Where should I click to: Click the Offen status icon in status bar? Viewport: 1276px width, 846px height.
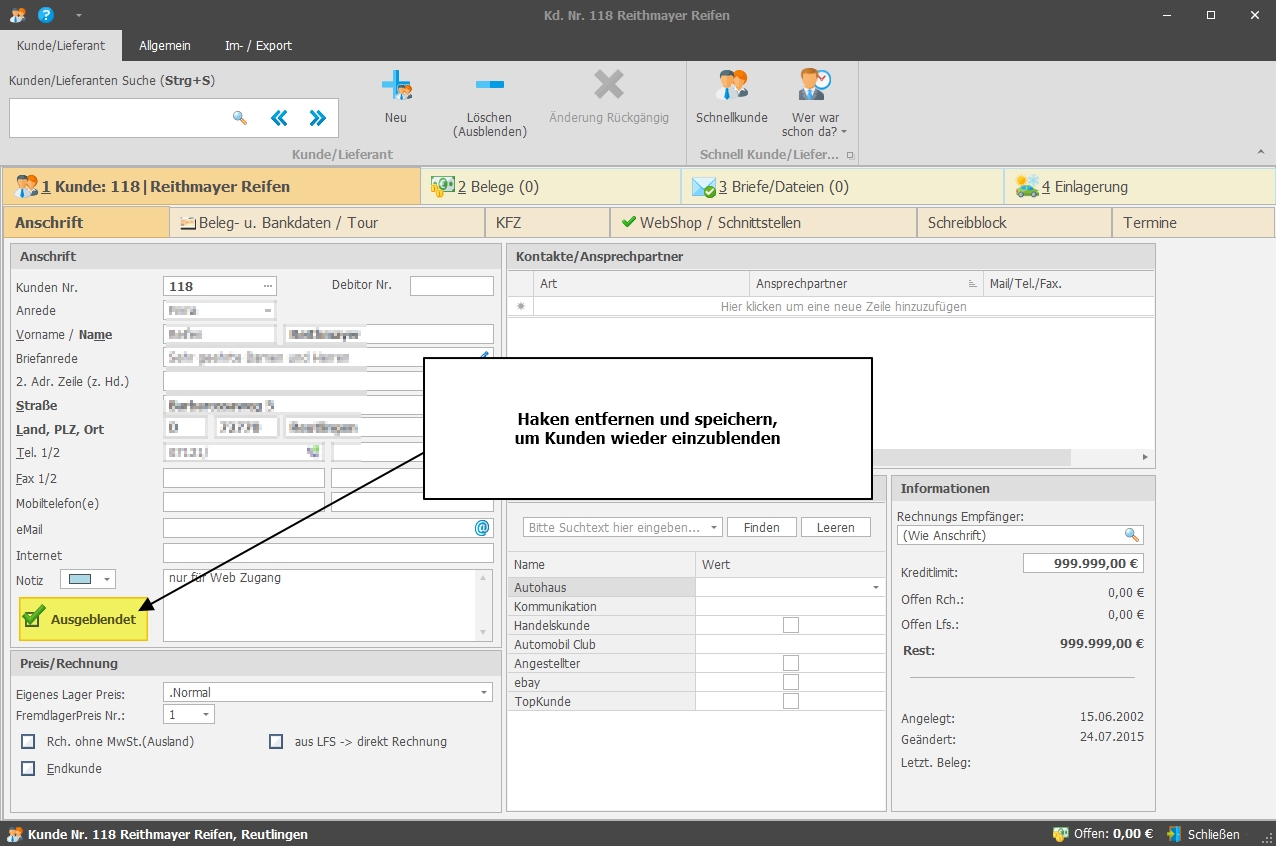point(1060,834)
